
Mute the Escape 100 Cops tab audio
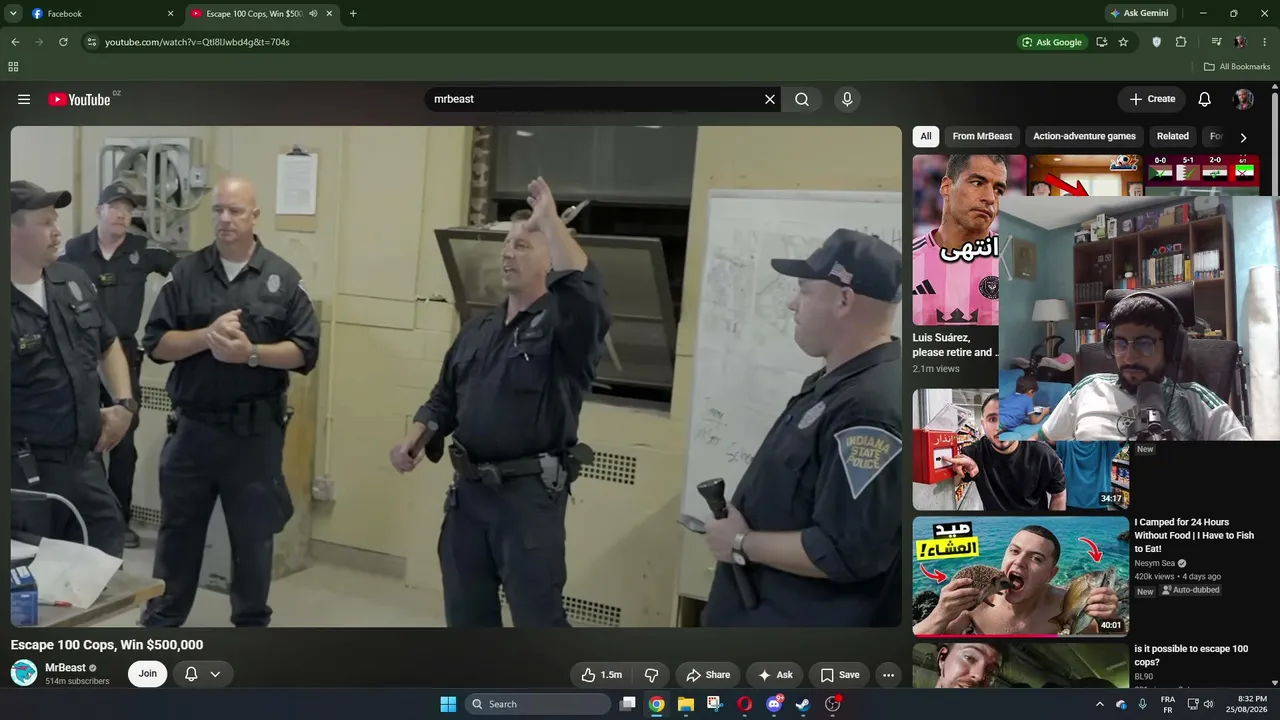pyautogui.click(x=313, y=14)
